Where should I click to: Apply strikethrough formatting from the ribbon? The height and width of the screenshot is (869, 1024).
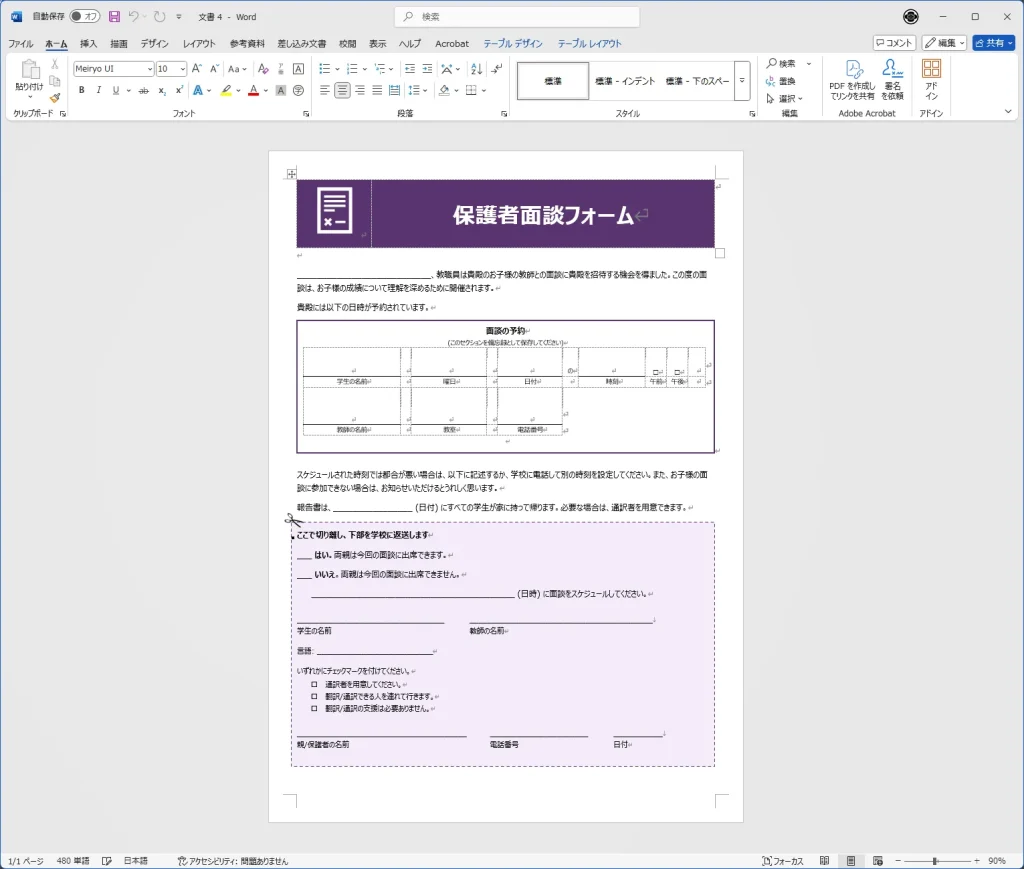[143, 90]
